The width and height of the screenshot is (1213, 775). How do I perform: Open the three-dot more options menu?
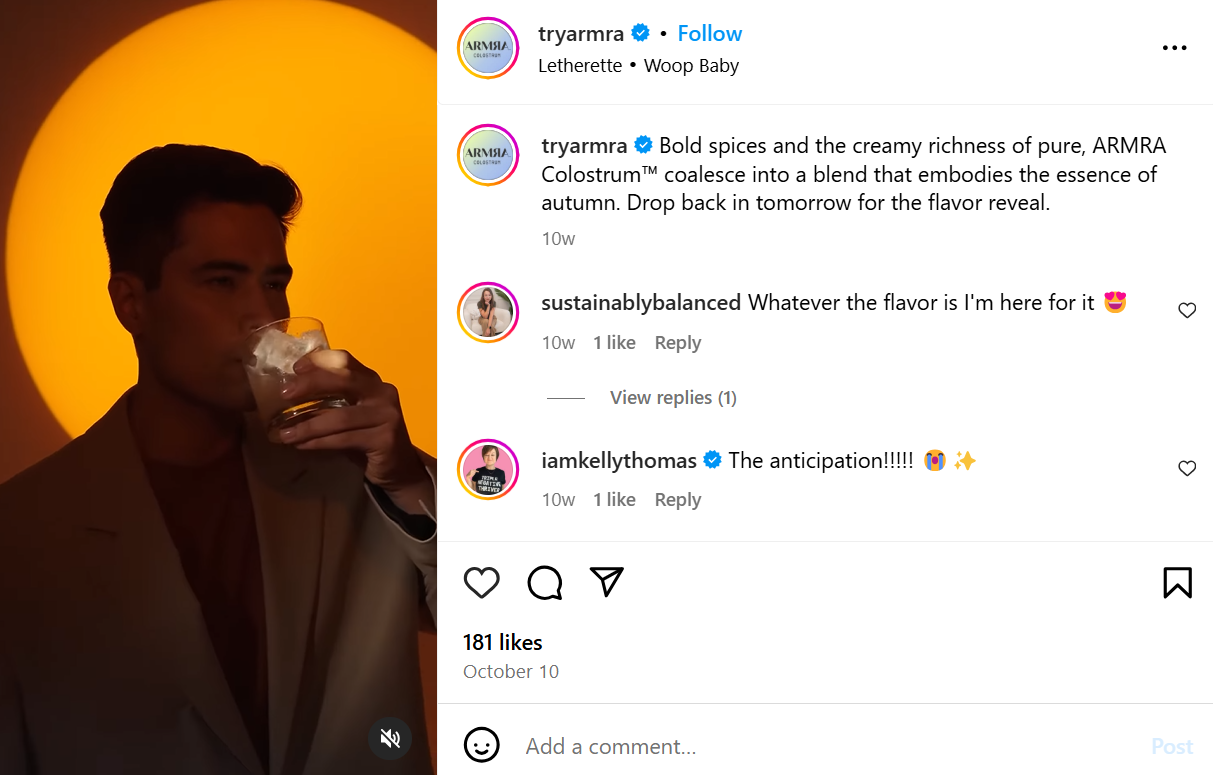[1174, 48]
